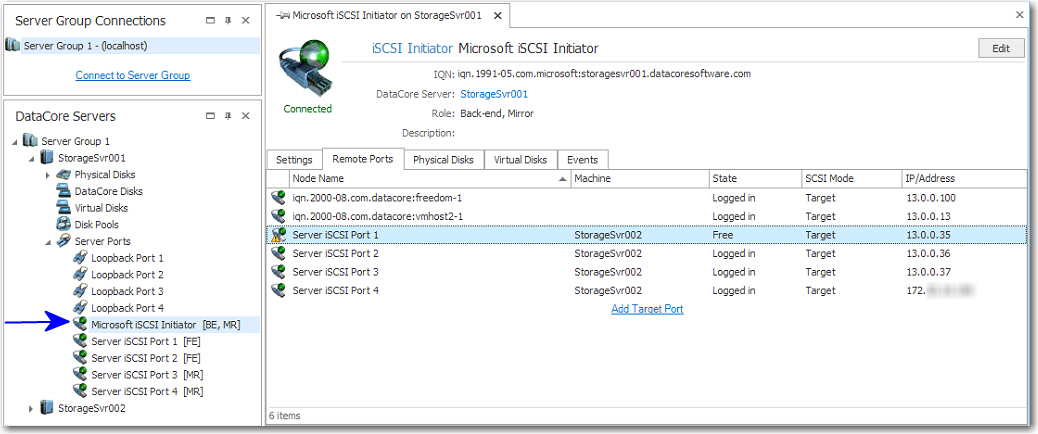This screenshot has width=1038, height=434.
Task: Click the Loopback Port 3 icon
Action: [x=80, y=291]
